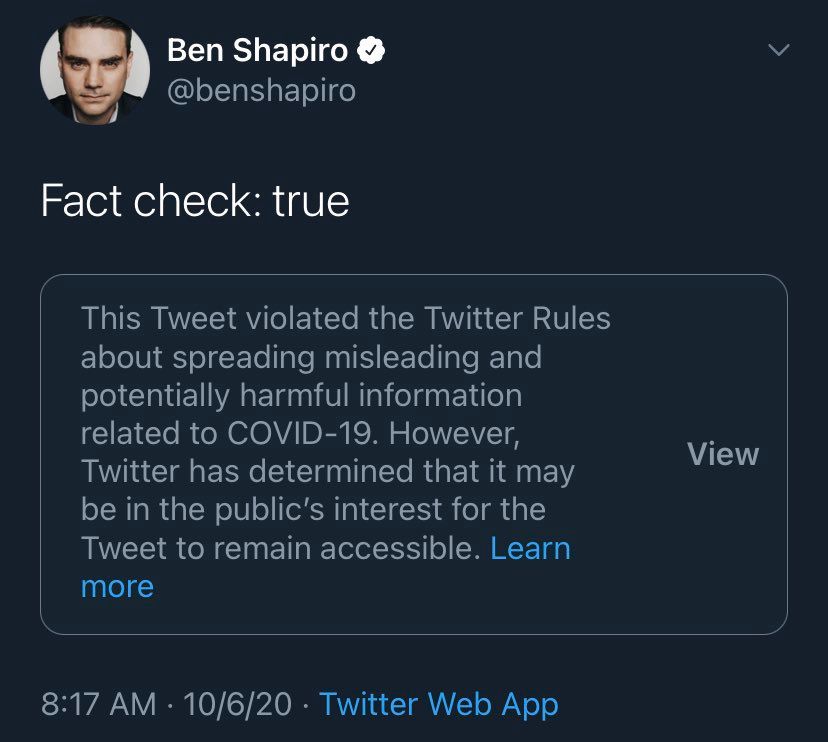This screenshot has width=828, height=742.
Task: Click the word "Fact" in the tweet
Action: click(79, 201)
